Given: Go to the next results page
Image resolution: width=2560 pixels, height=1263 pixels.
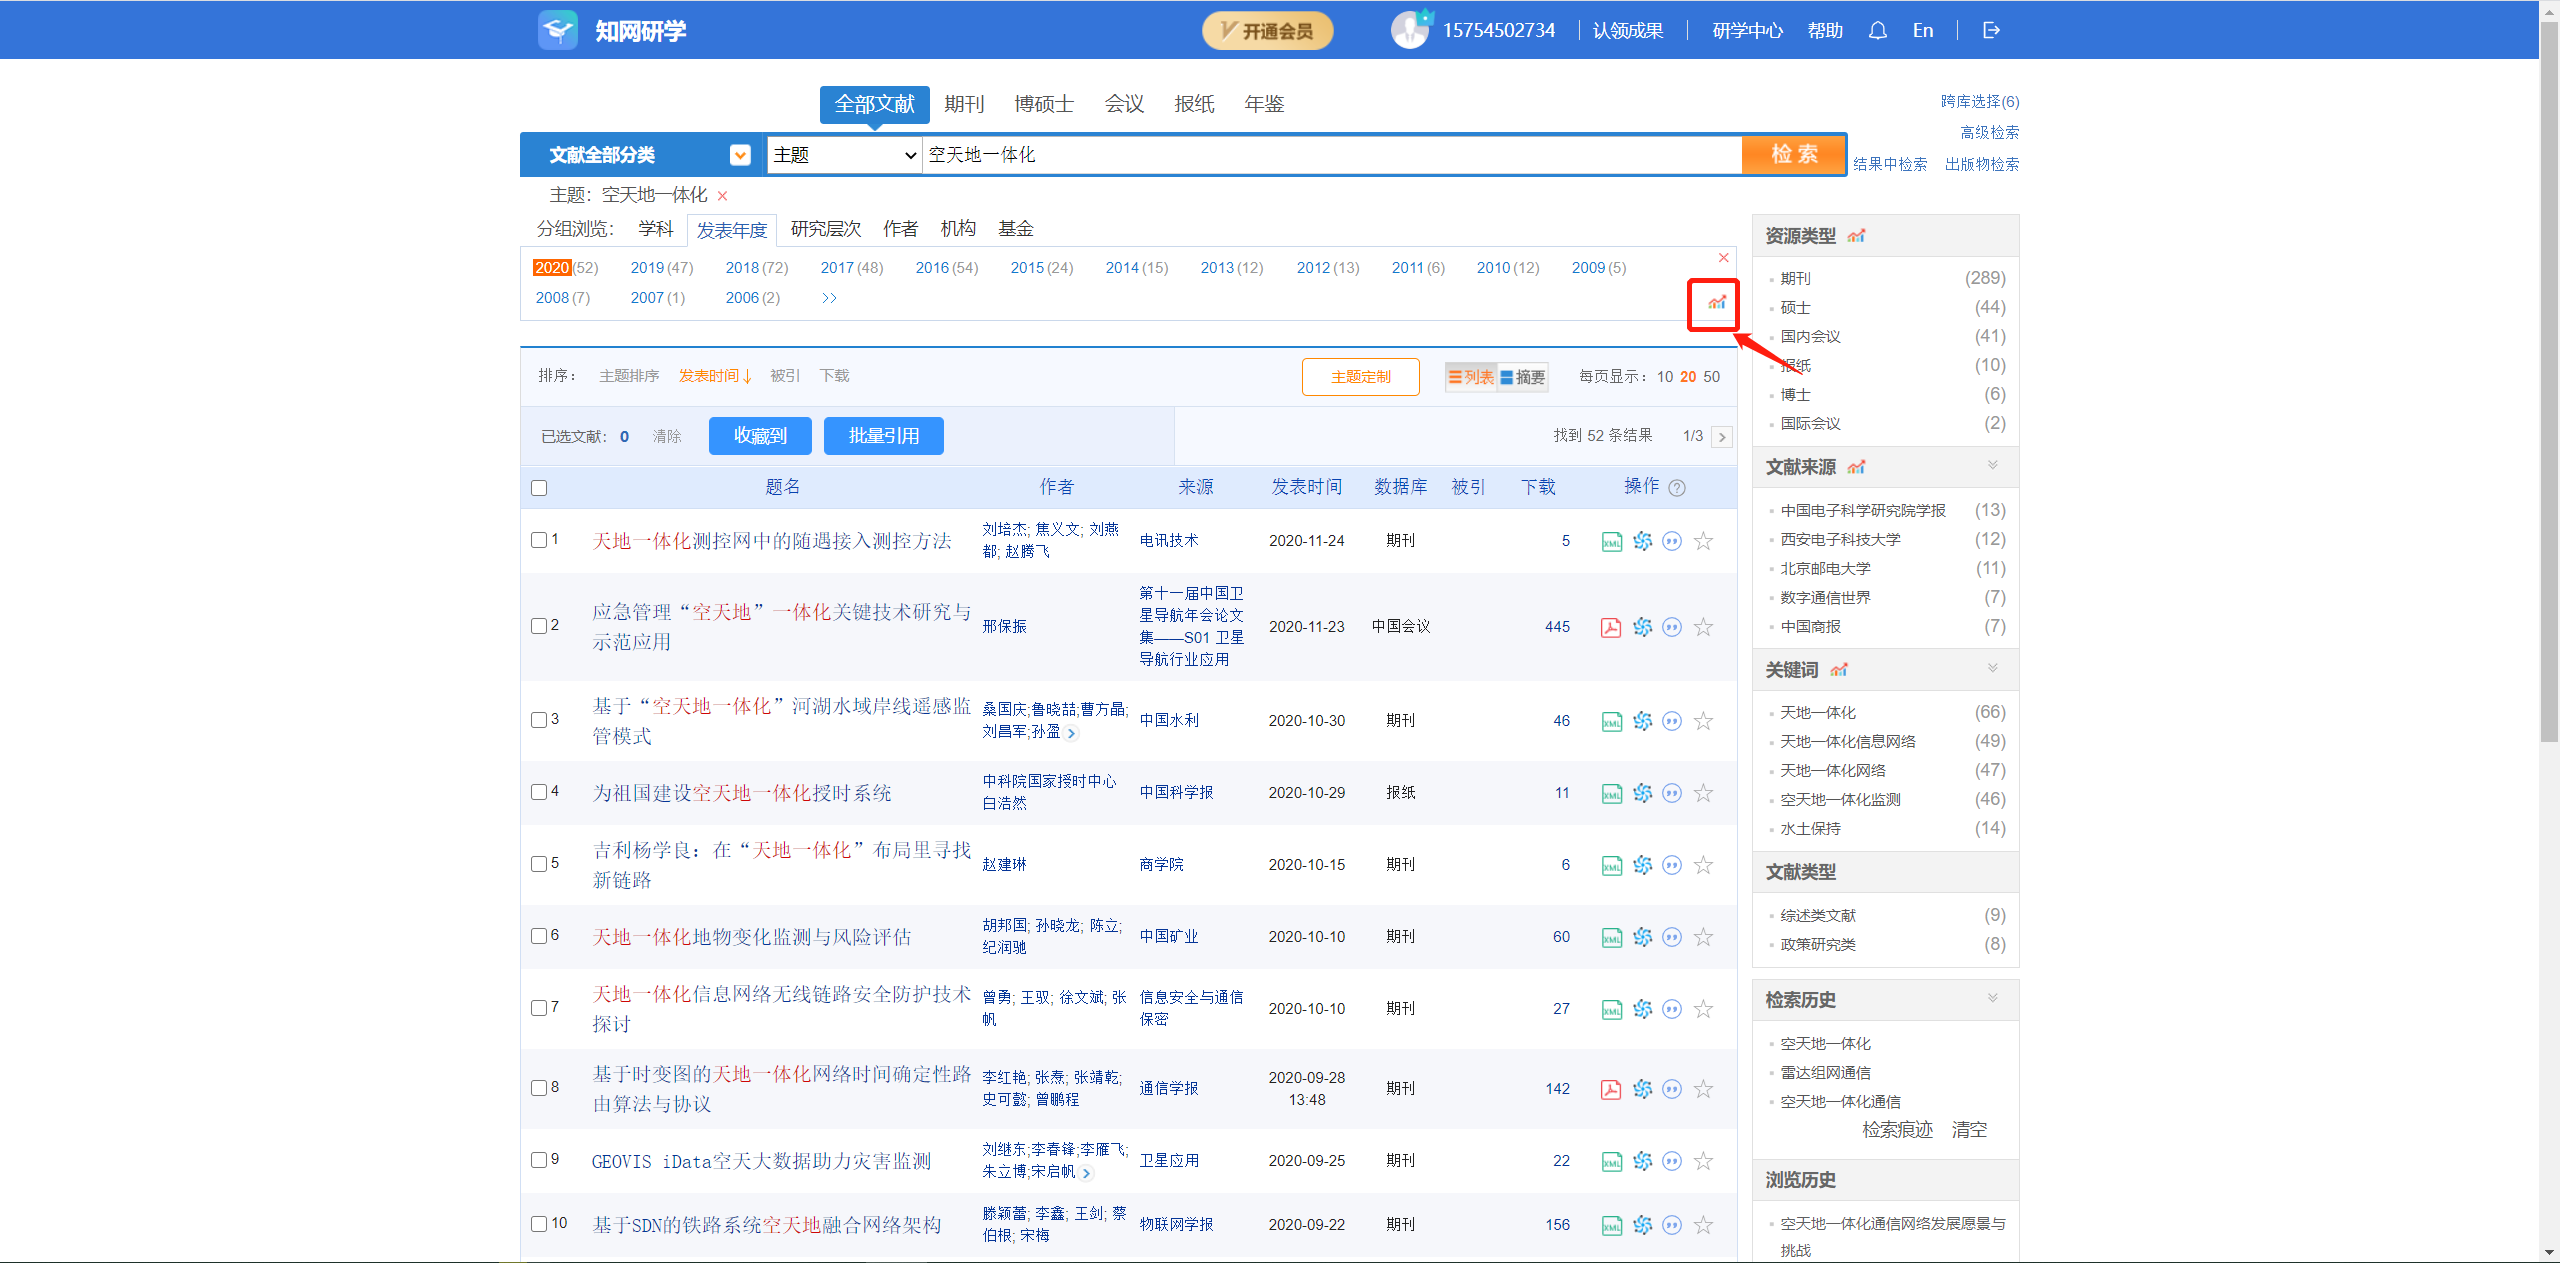Looking at the screenshot, I should pos(1722,436).
